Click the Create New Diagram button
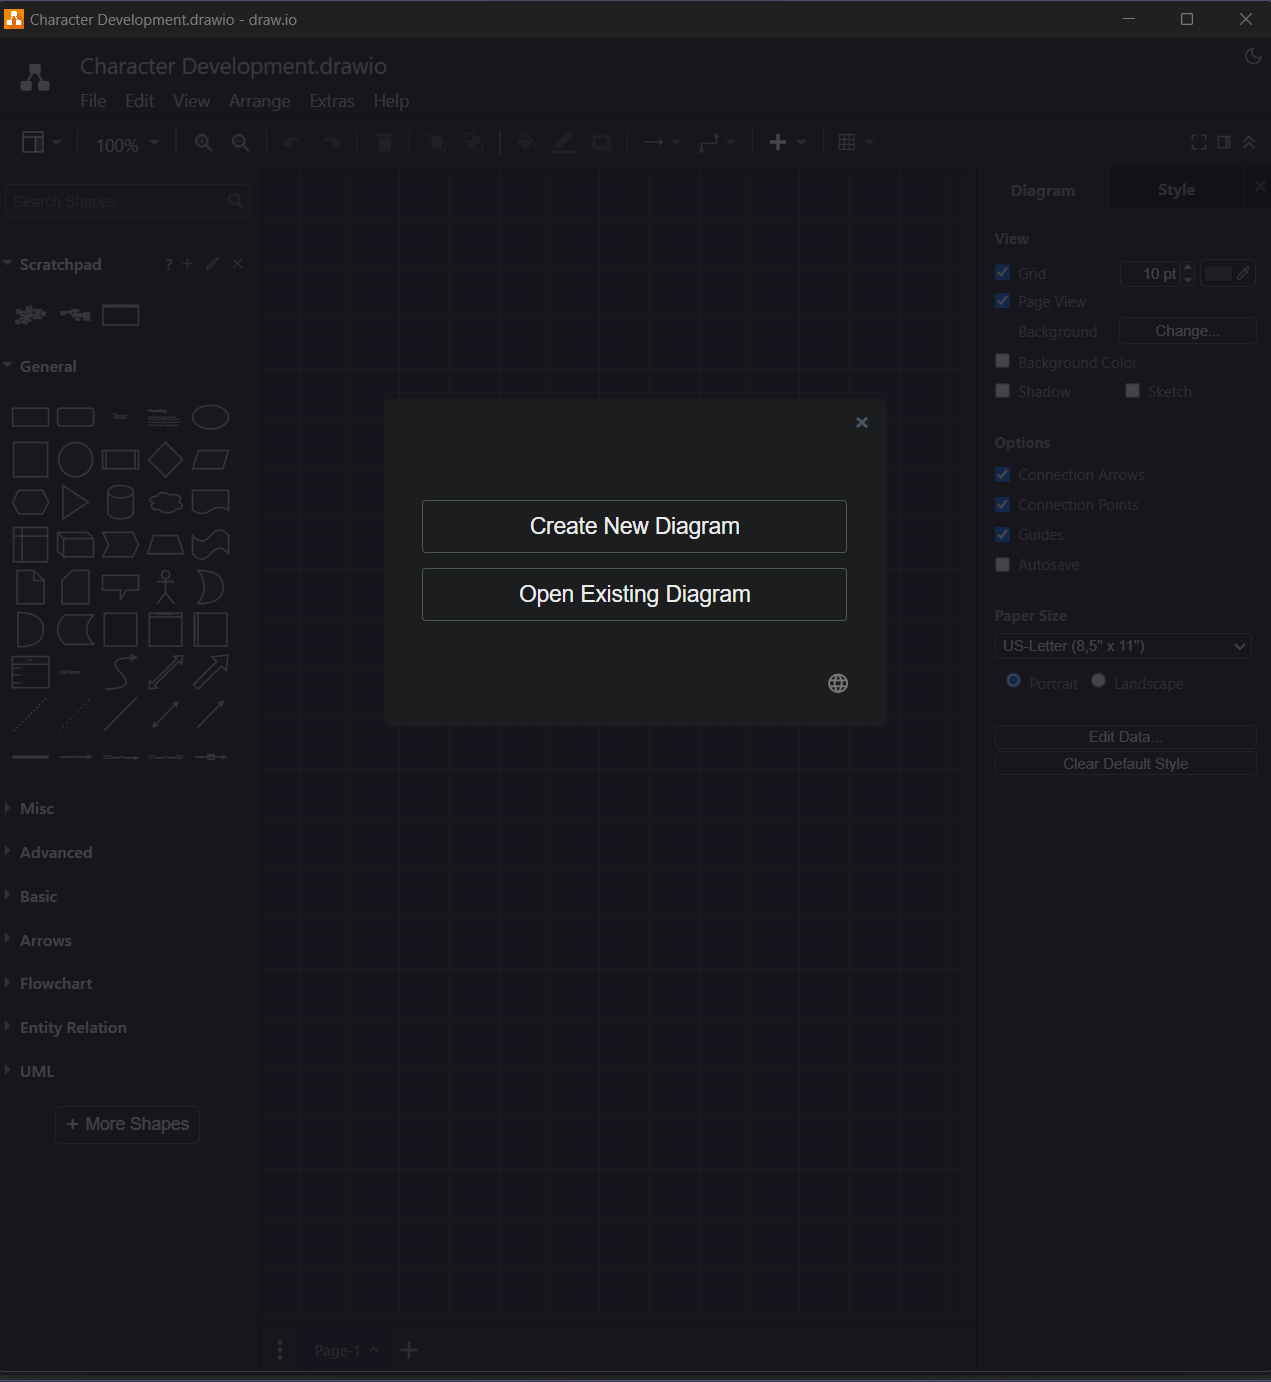This screenshot has height=1382, width=1271. pos(634,526)
